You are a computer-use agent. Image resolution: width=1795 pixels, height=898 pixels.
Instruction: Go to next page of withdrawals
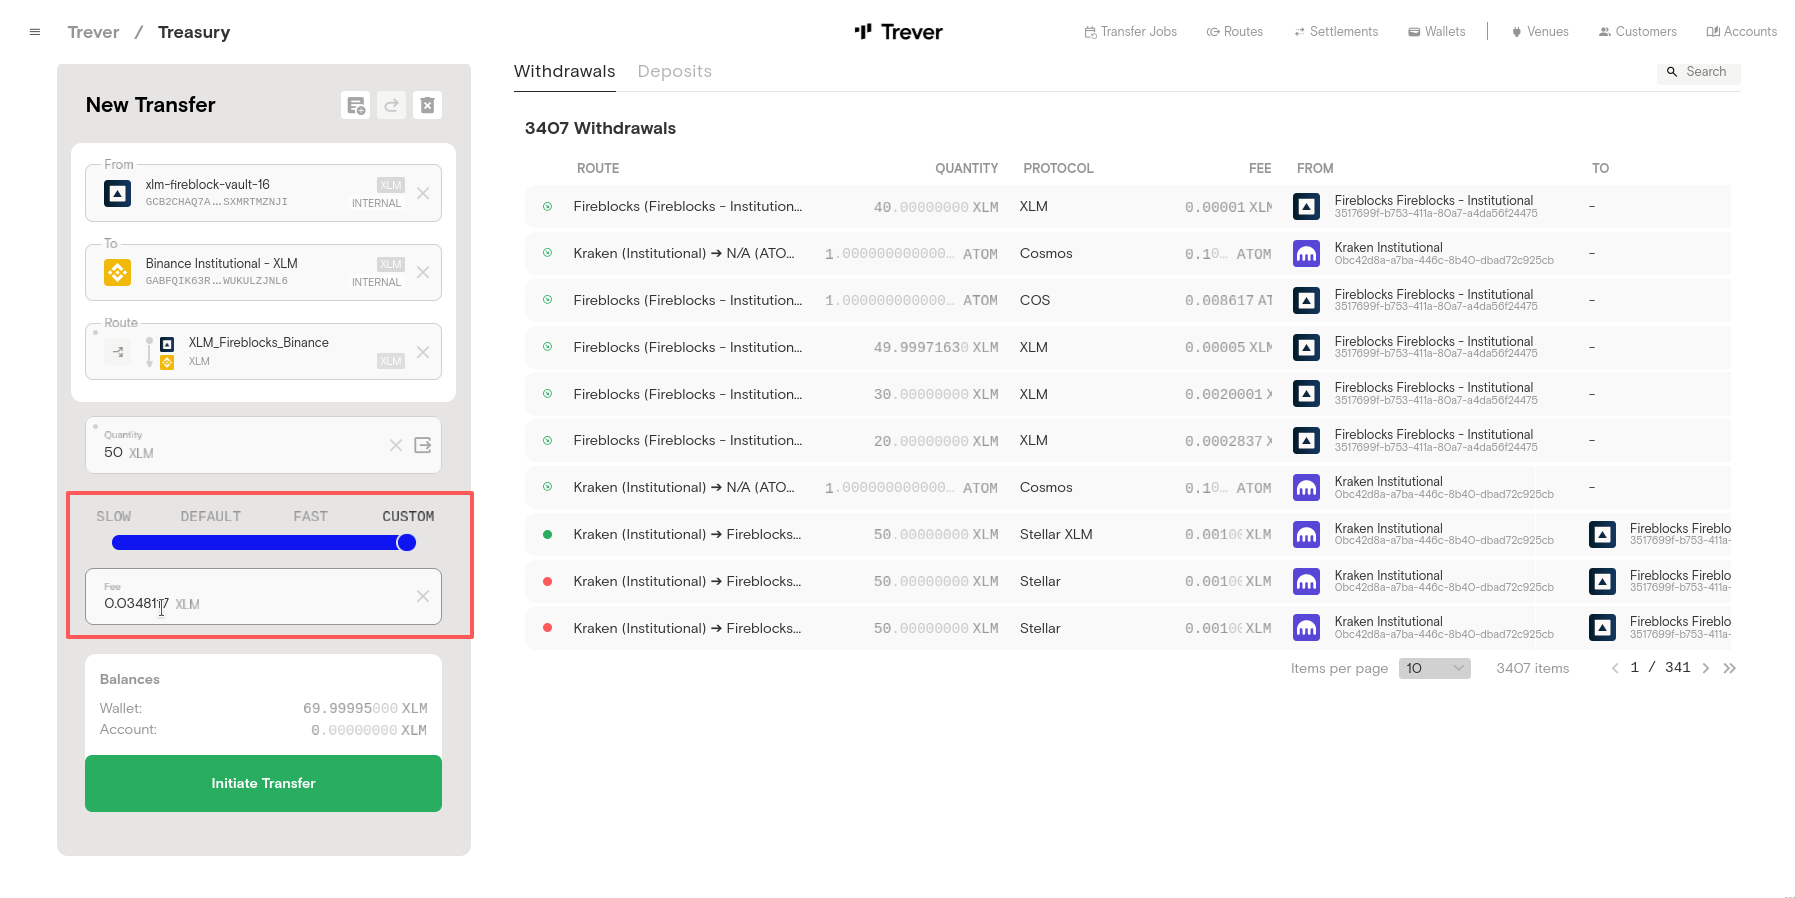[1705, 668]
